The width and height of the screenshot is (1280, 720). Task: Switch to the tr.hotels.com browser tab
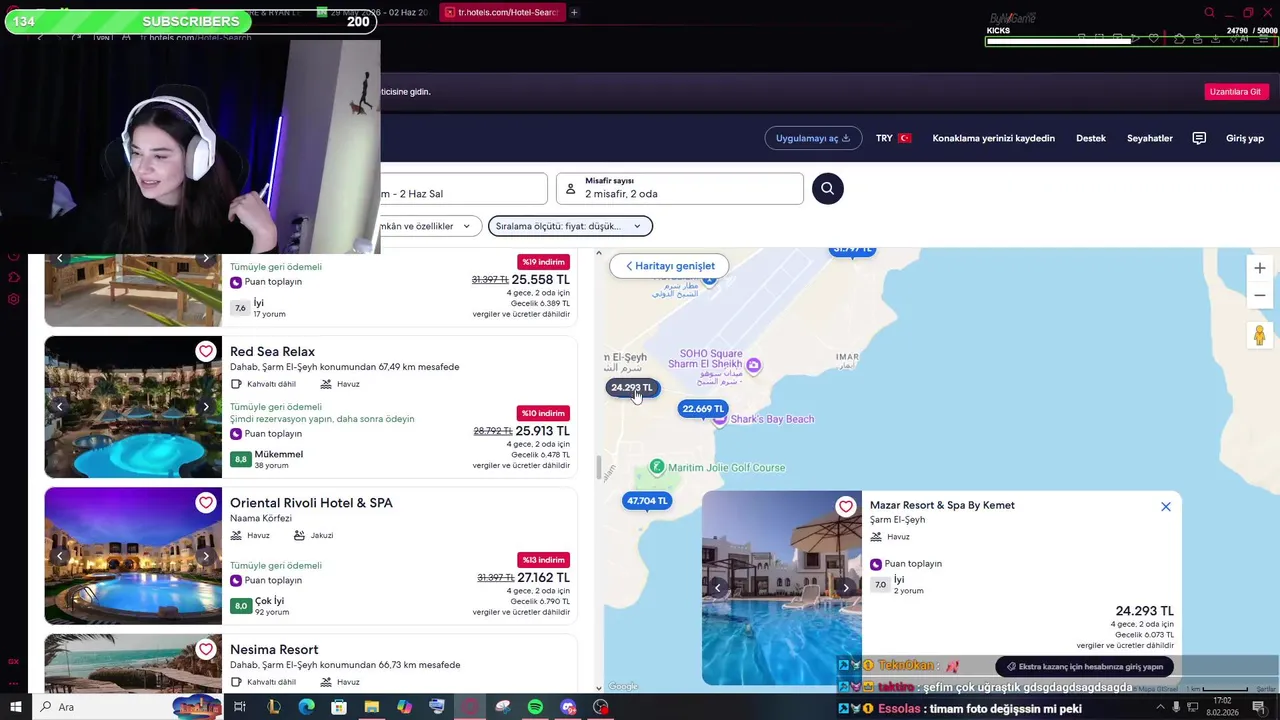(500, 12)
